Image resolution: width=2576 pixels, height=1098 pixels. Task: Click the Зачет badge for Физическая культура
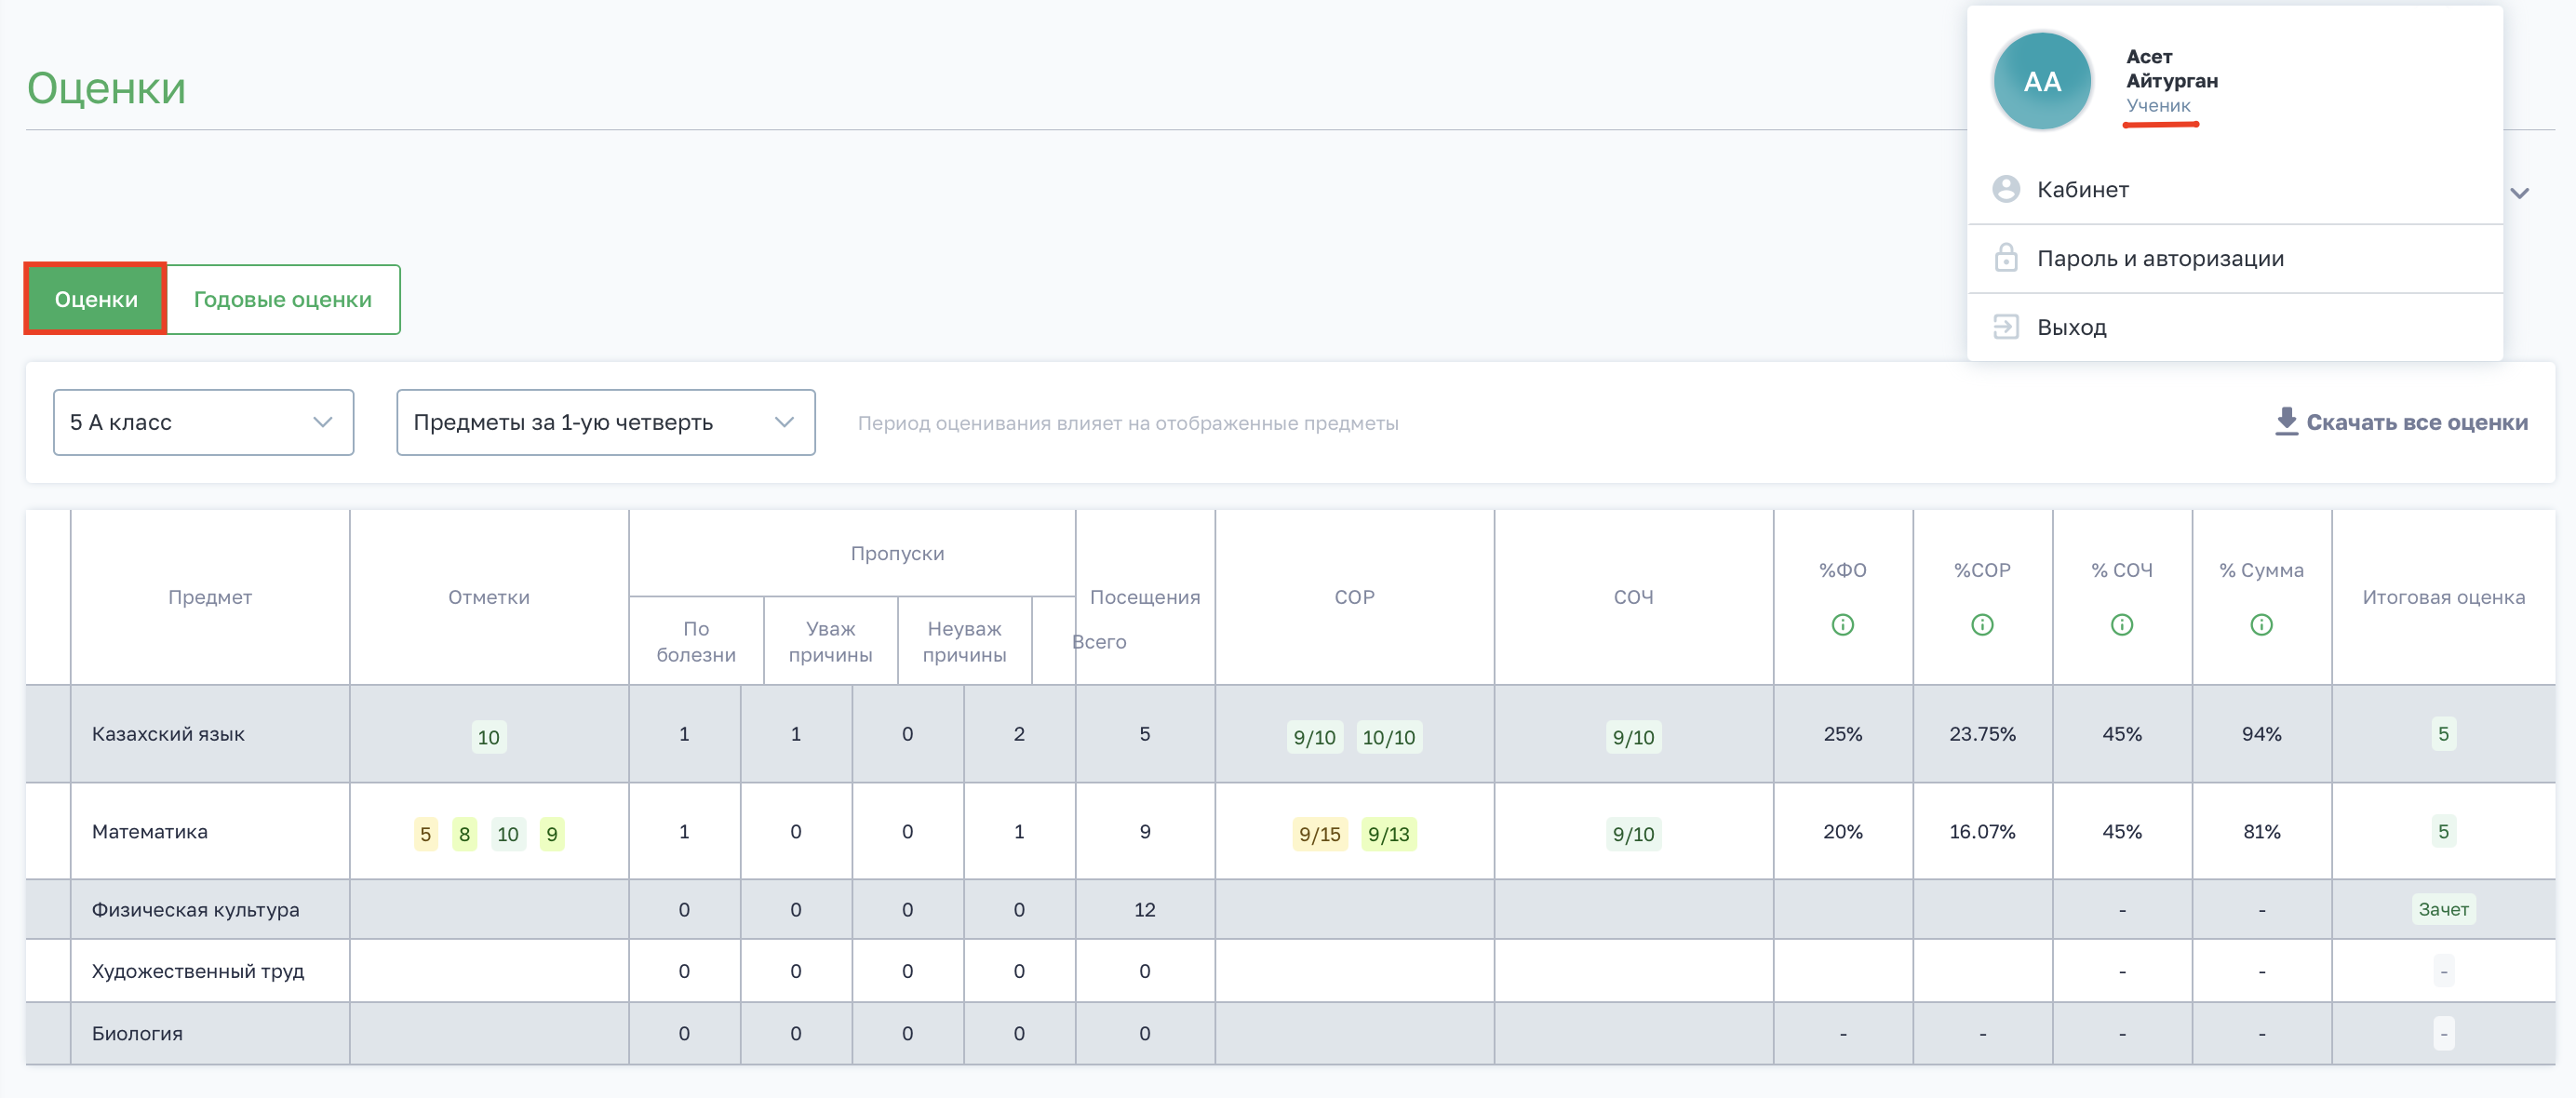pos(2442,909)
